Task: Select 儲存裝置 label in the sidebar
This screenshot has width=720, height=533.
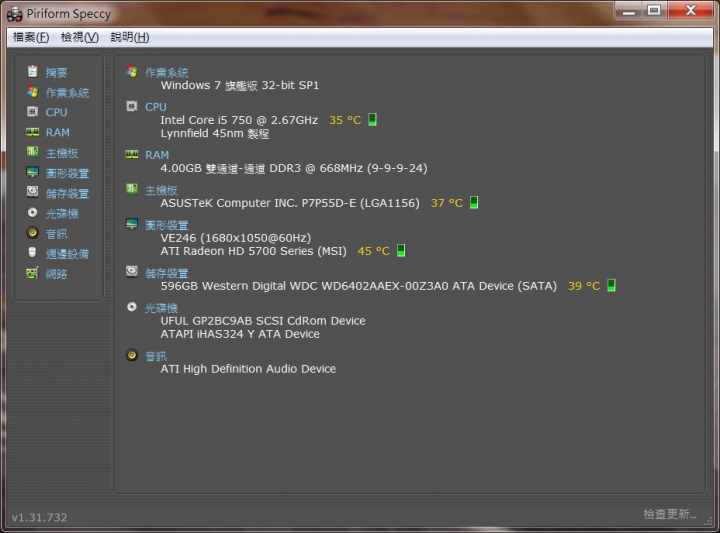Action: (x=67, y=193)
